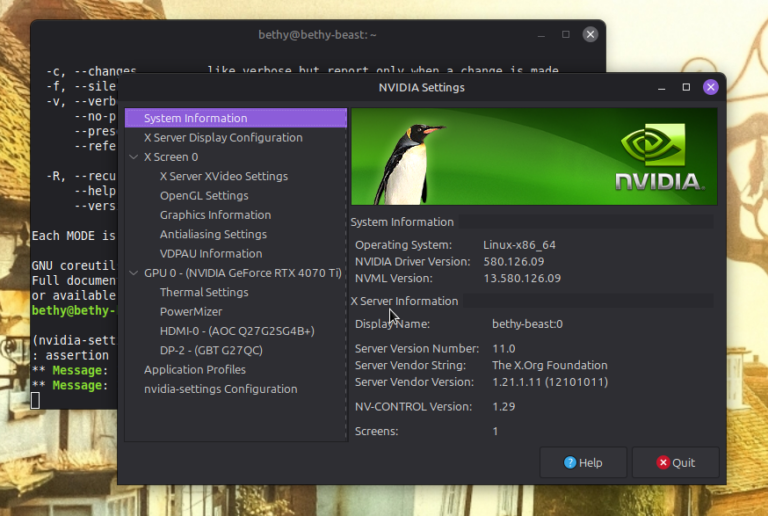Maximize the NVIDIA Settings window
Viewport: 768px width, 516px height.
[x=686, y=87]
